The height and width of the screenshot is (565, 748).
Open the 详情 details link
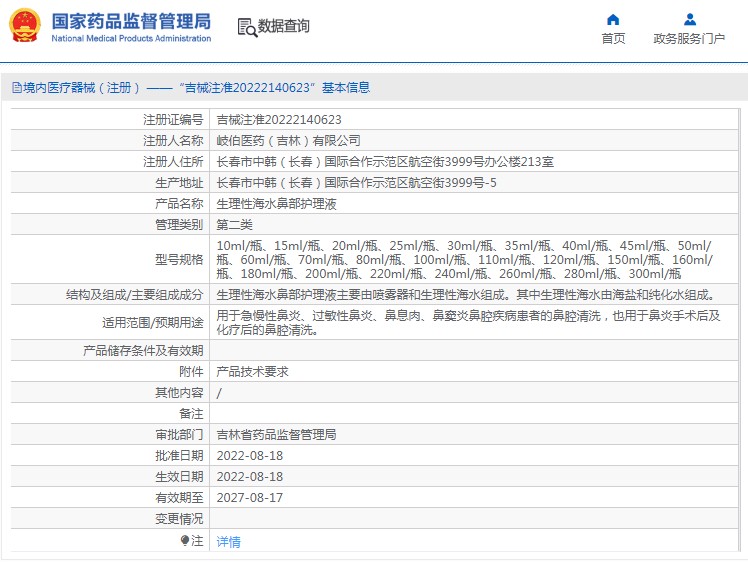(x=229, y=542)
